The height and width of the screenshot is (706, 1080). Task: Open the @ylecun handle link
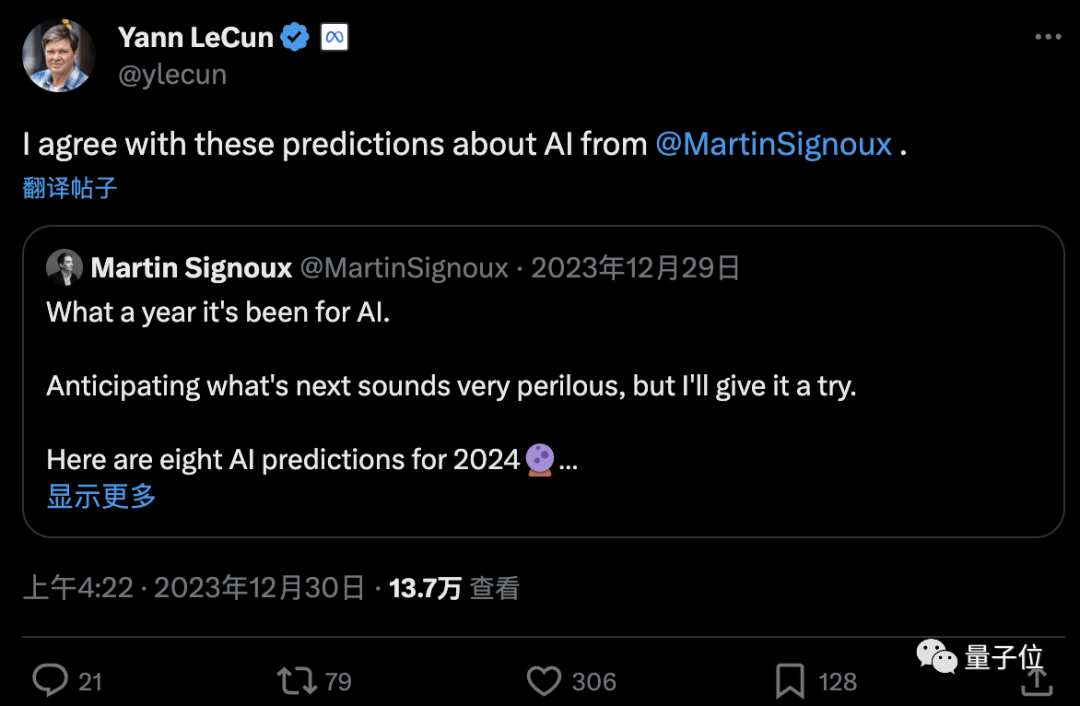(x=172, y=75)
